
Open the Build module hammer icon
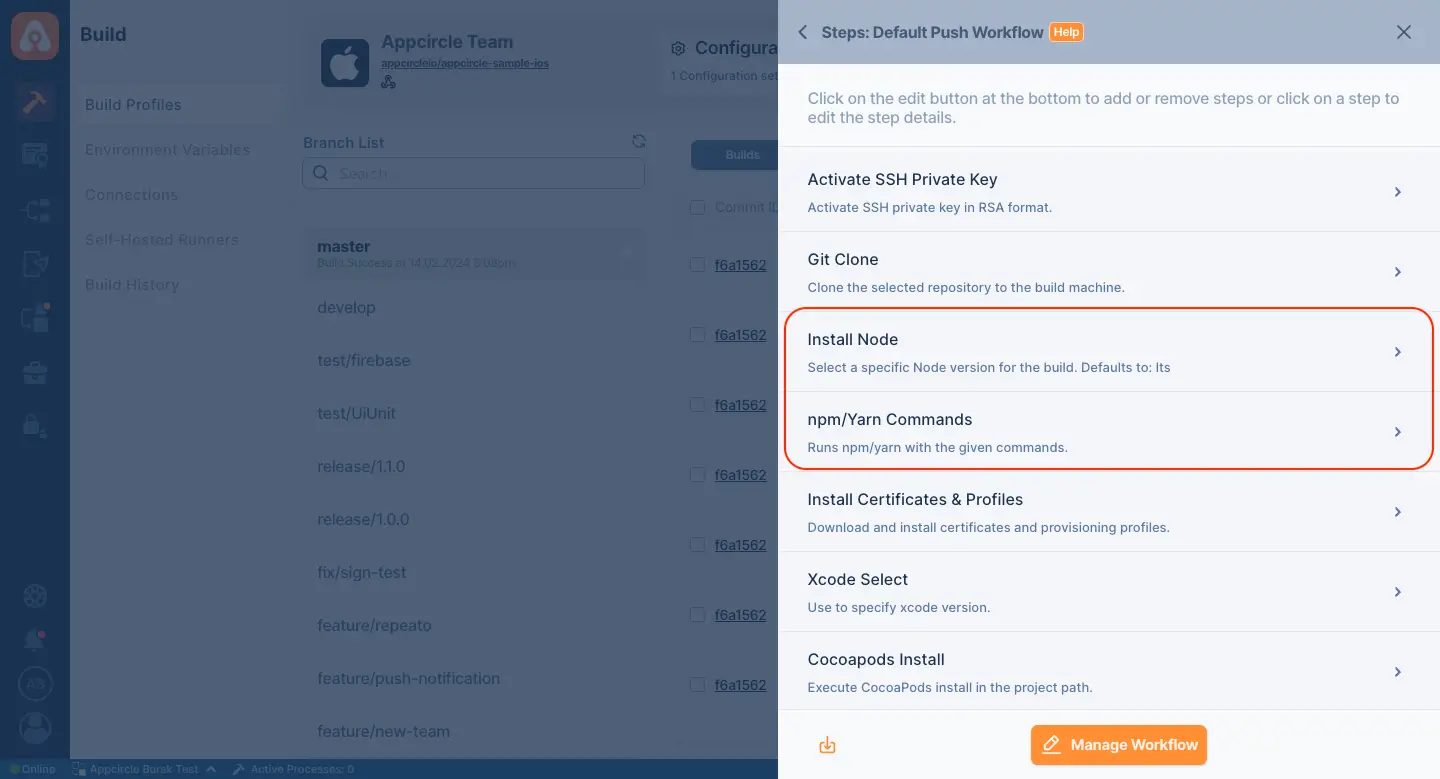pos(35,103)
